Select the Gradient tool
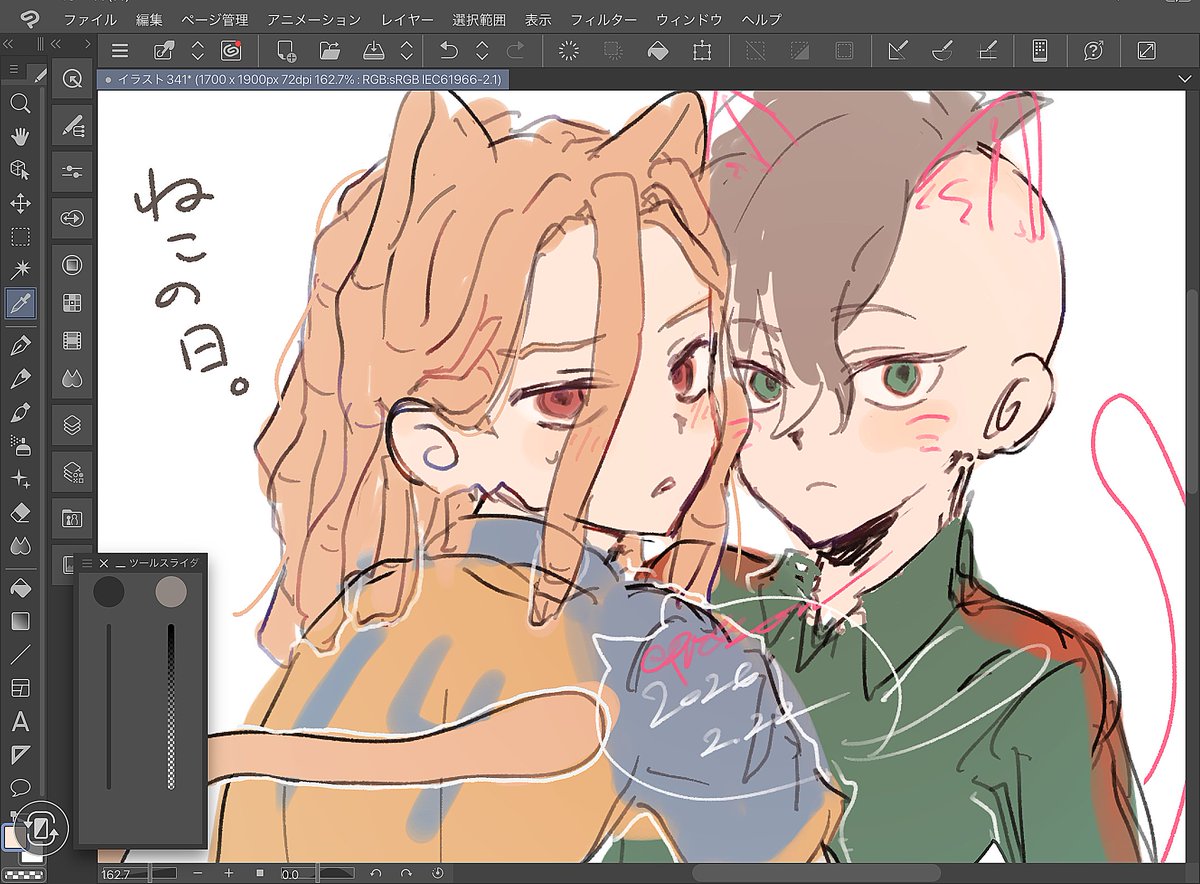Screen dimensions: 1200x884 point(20,621)
